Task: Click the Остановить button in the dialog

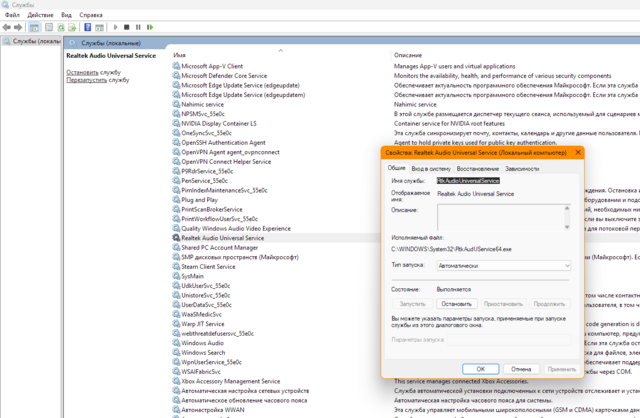Action: [x=456, y=304]
